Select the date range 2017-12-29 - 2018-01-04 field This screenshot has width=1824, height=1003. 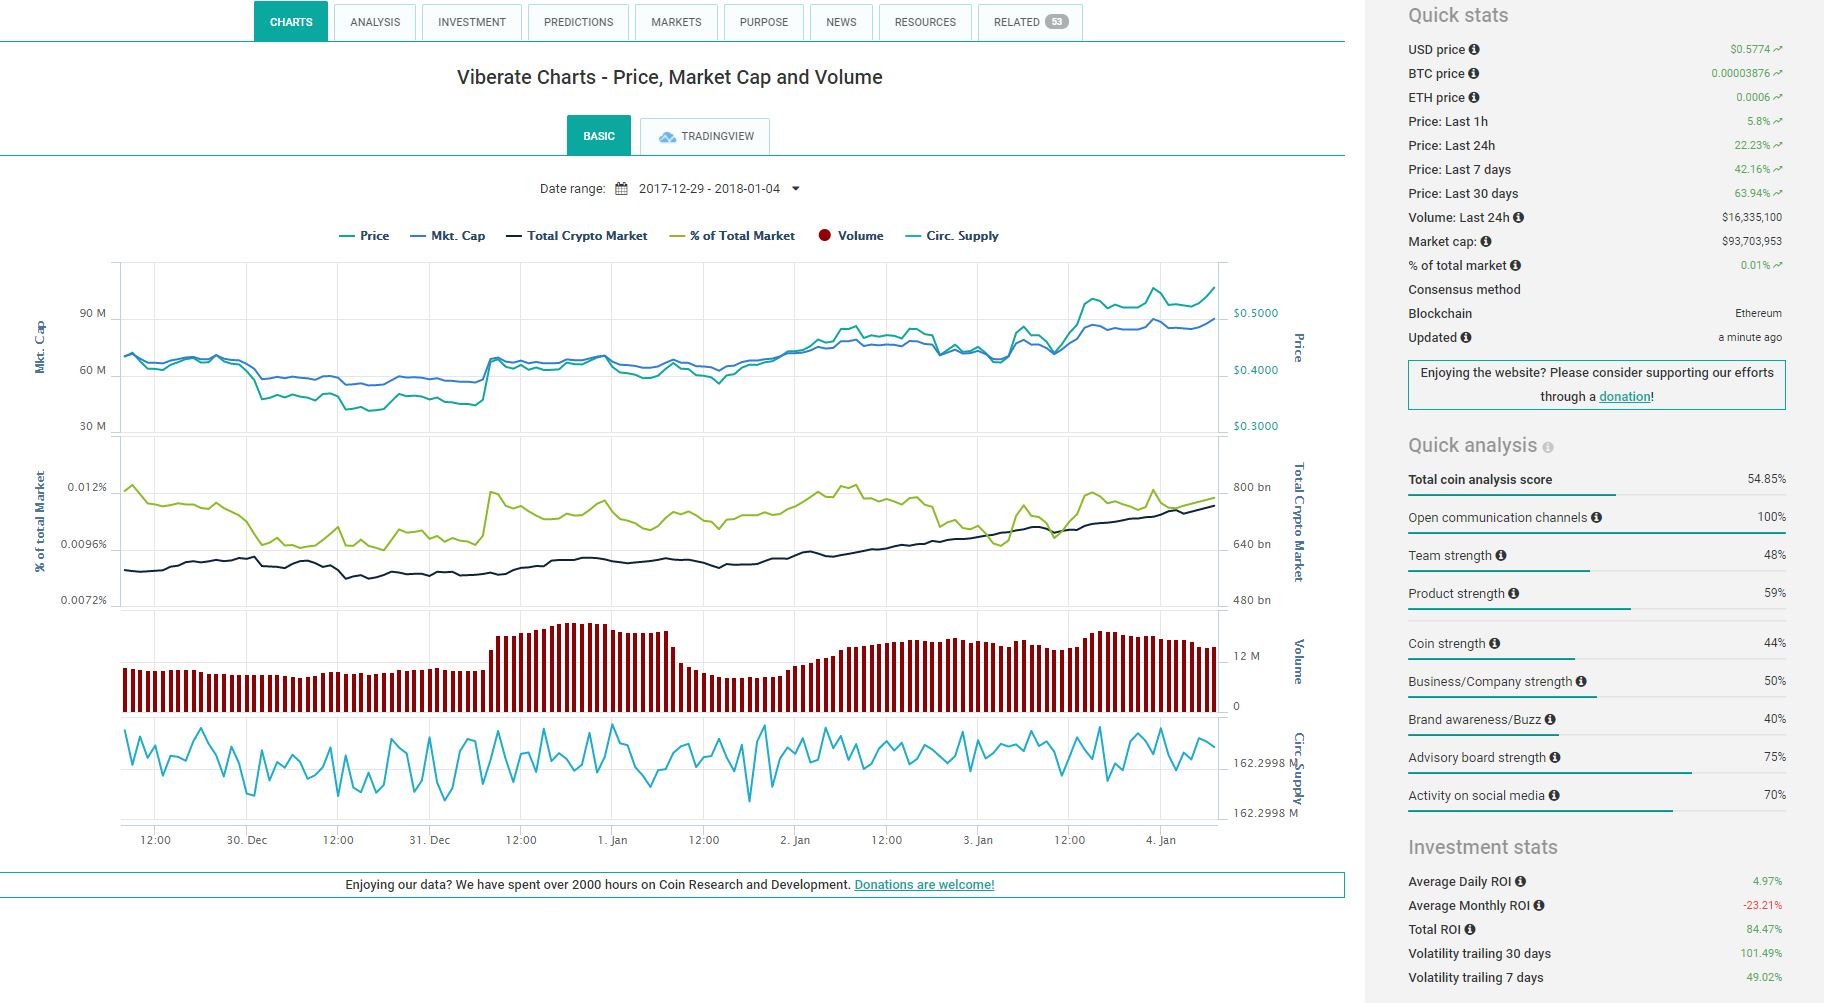click(x=709, y=188)
